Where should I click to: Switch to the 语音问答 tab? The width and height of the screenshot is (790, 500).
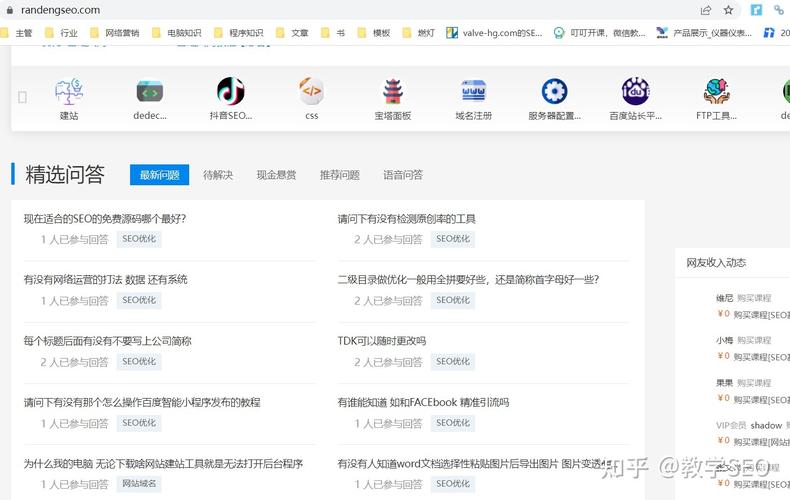point(403,175)
